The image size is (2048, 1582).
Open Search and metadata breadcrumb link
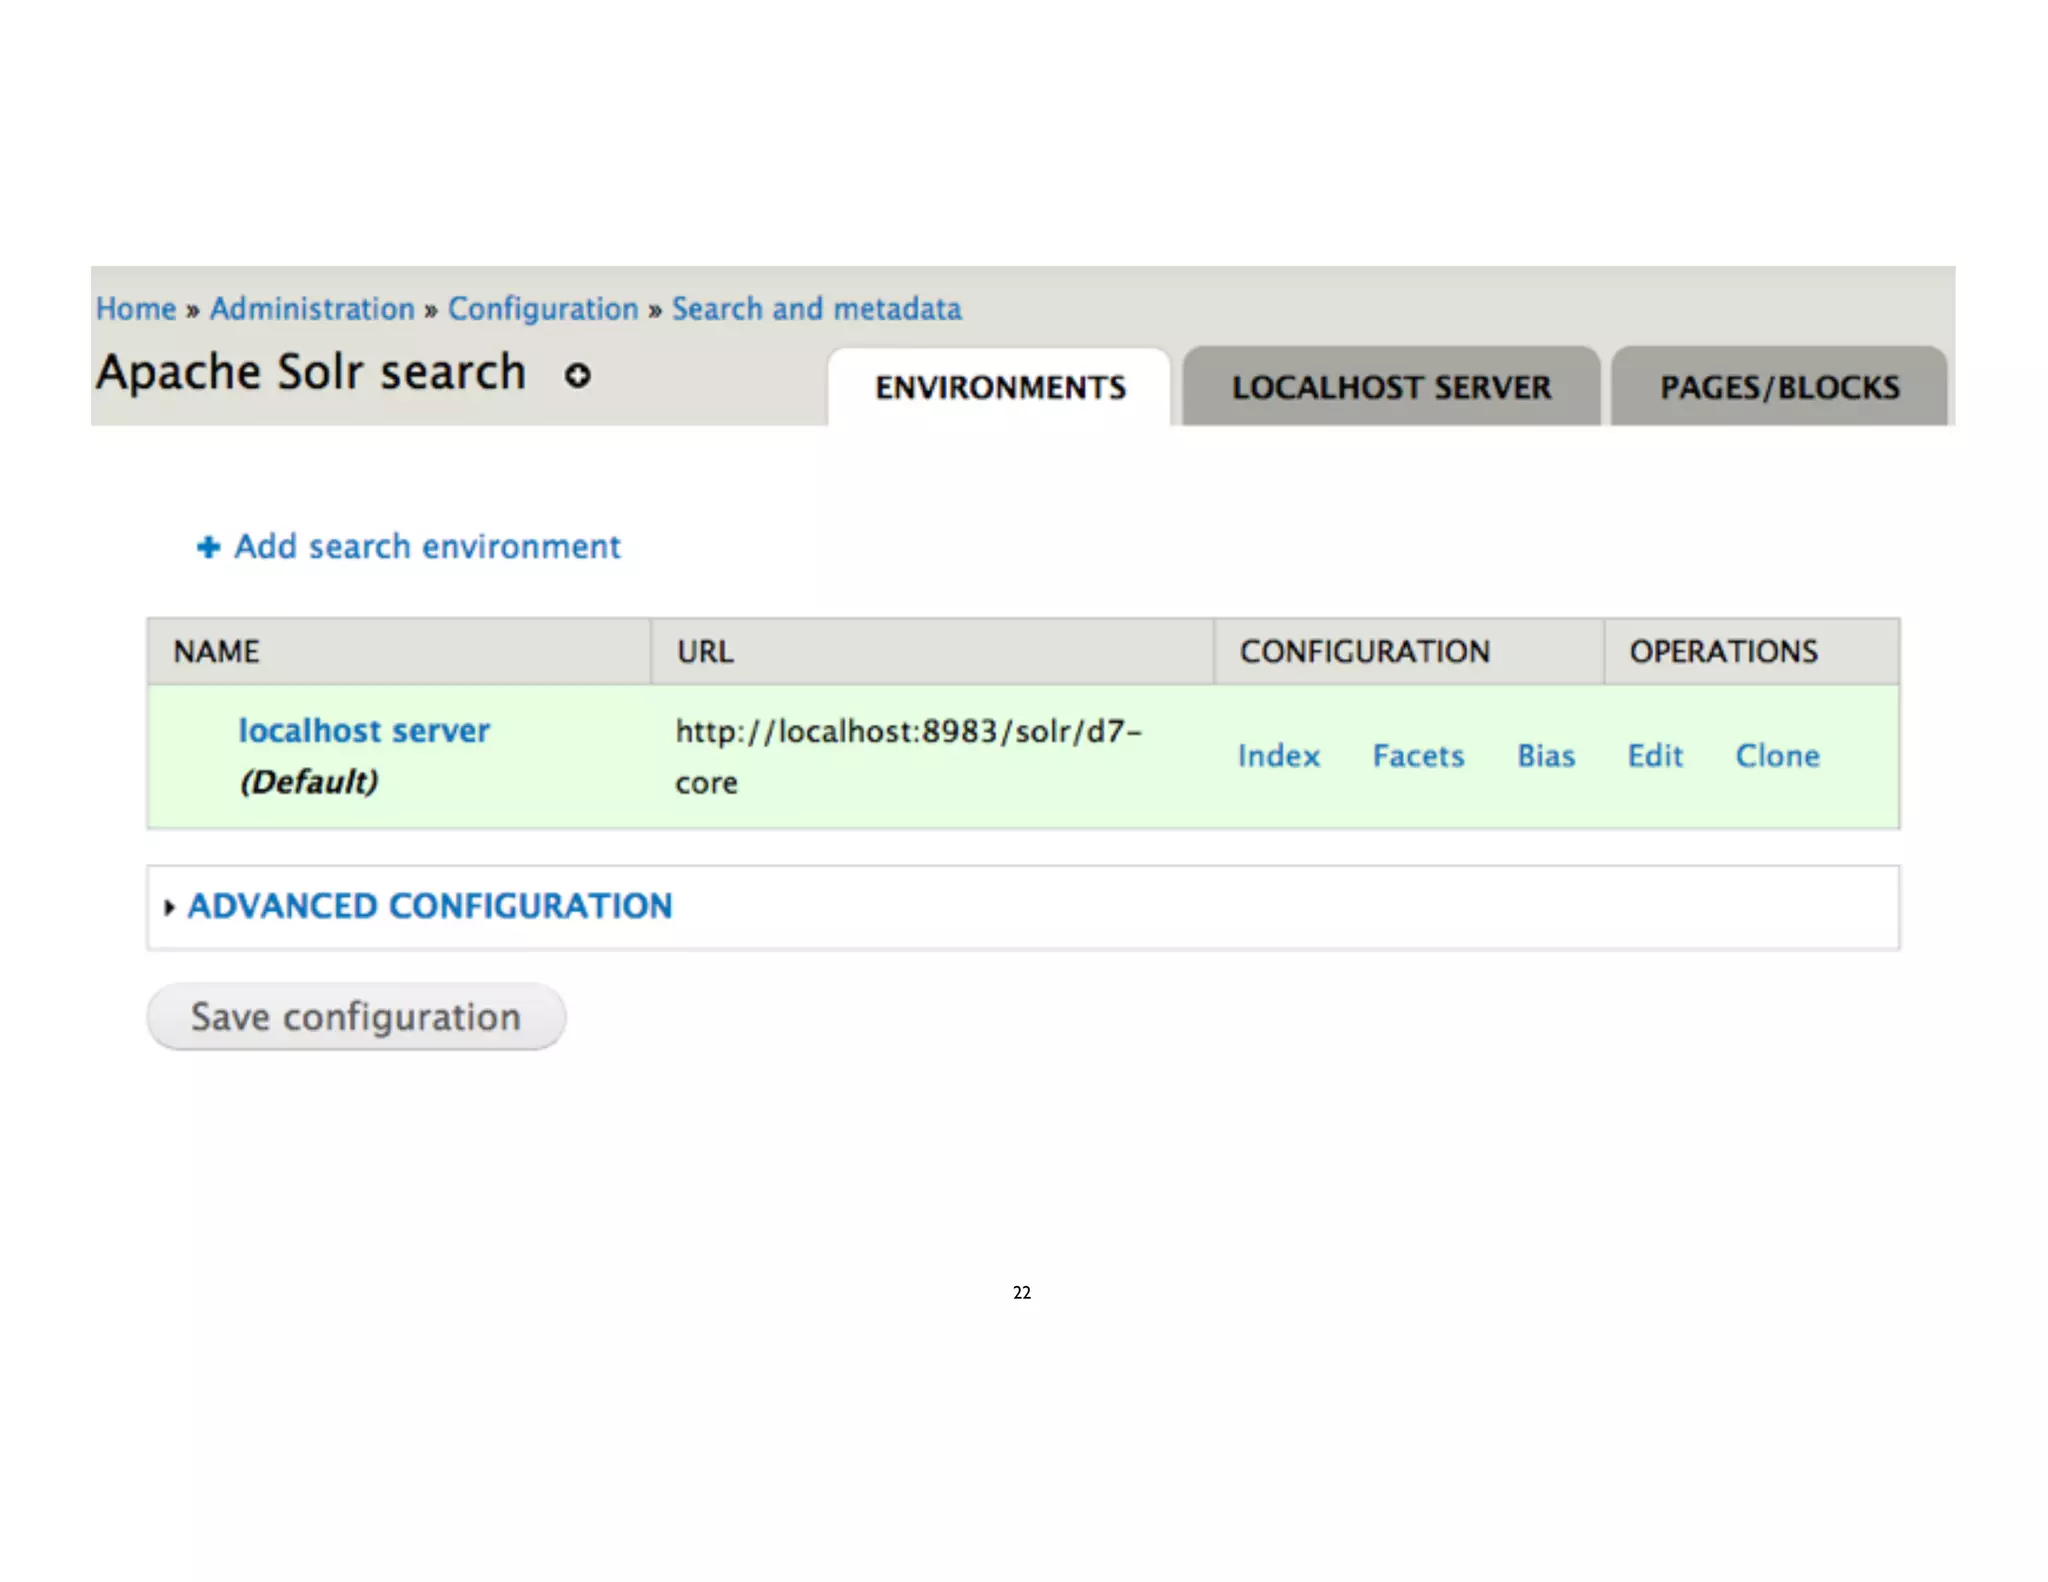click(816, 309)
